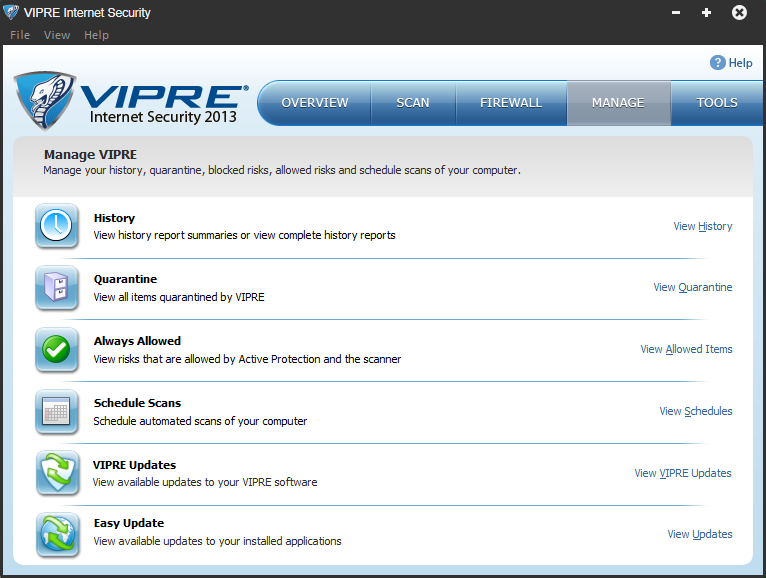
Task: Click the title bar VIPRE app icon
Action: [11, 12]
